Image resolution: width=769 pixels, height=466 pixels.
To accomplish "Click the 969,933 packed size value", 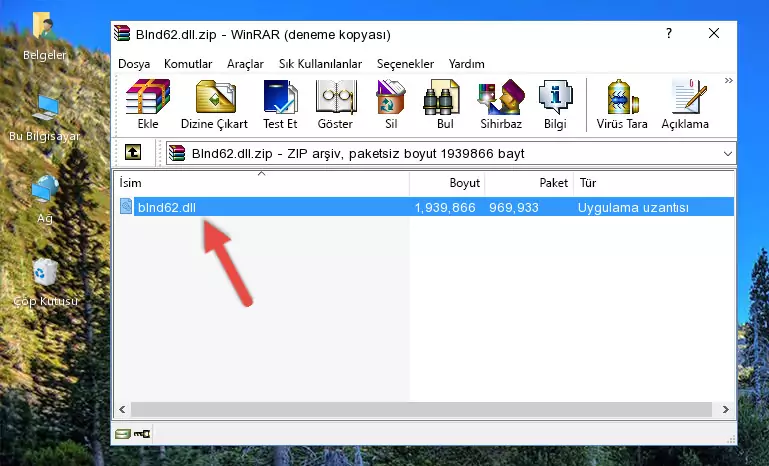I will (513, 207).
